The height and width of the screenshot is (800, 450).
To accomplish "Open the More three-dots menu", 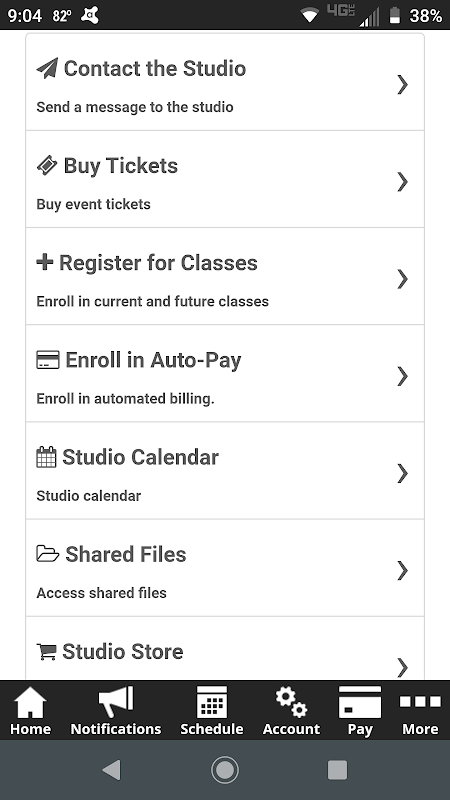I will pos(420,710).
